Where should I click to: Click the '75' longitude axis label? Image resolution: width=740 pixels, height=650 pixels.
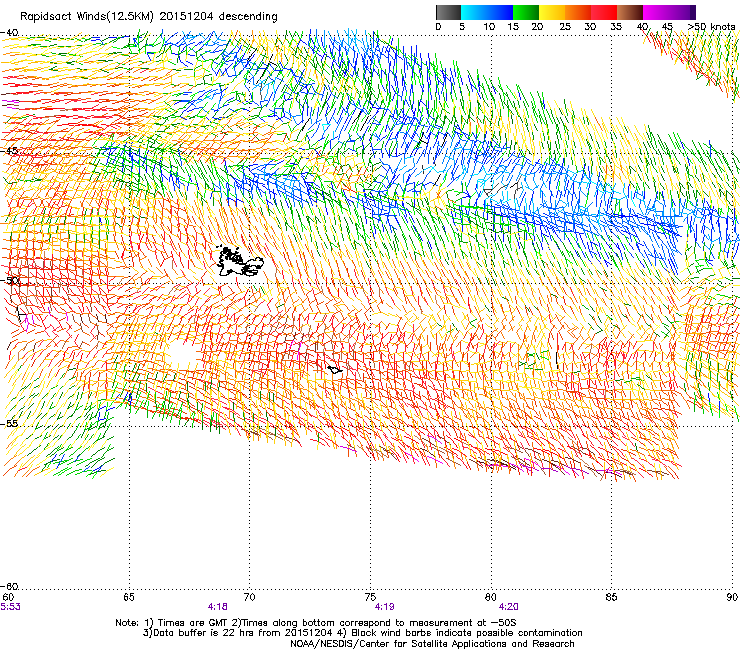pos(370,597)
